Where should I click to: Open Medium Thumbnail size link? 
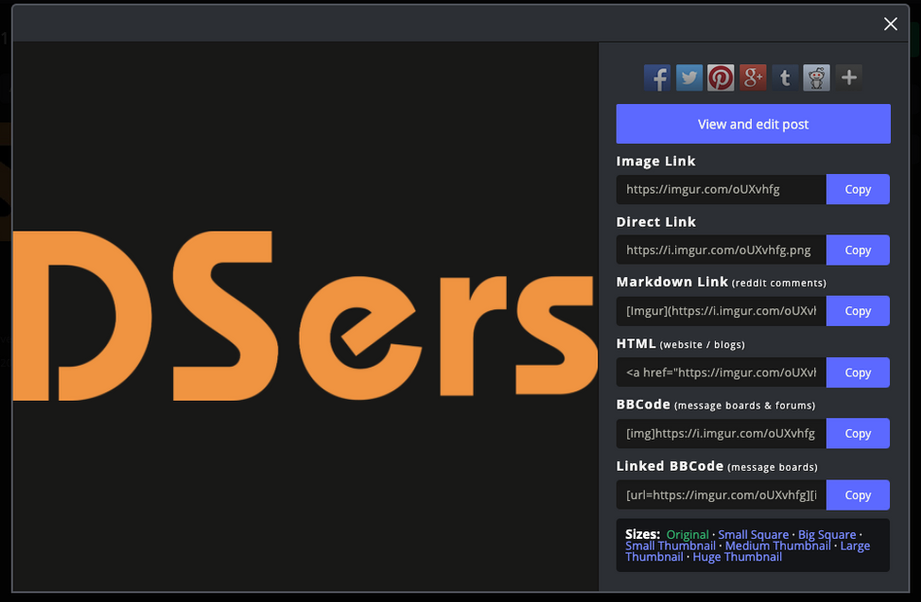coord(778,546)
